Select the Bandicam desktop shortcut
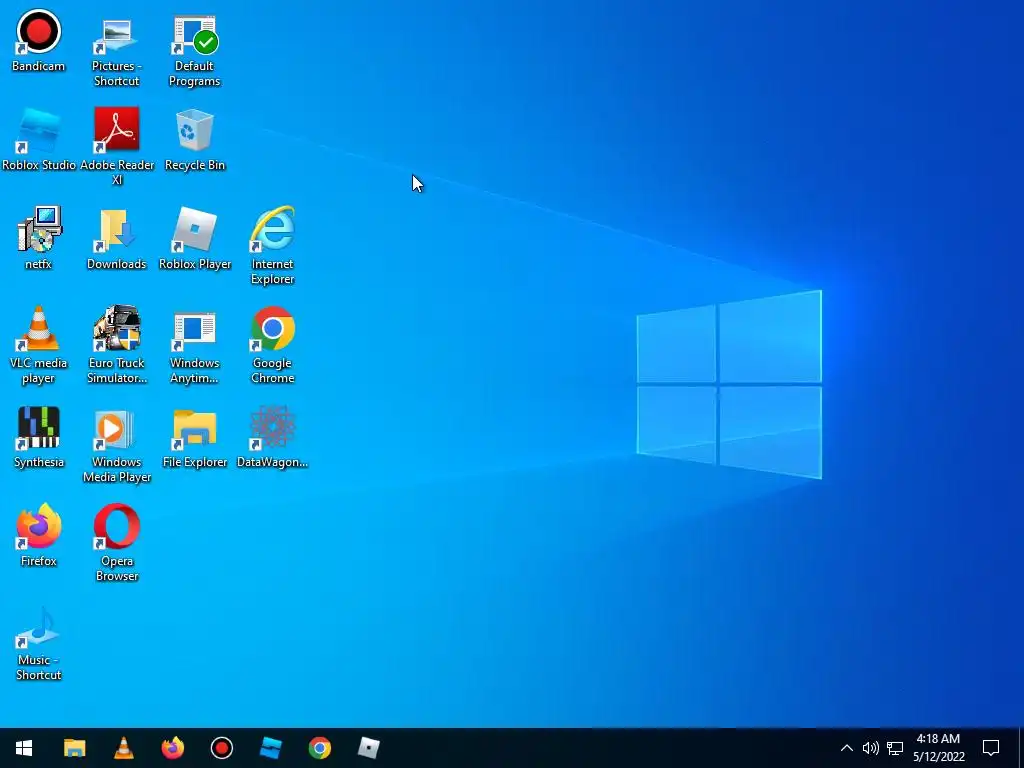1024x768 pixels. tap(39, 41)
